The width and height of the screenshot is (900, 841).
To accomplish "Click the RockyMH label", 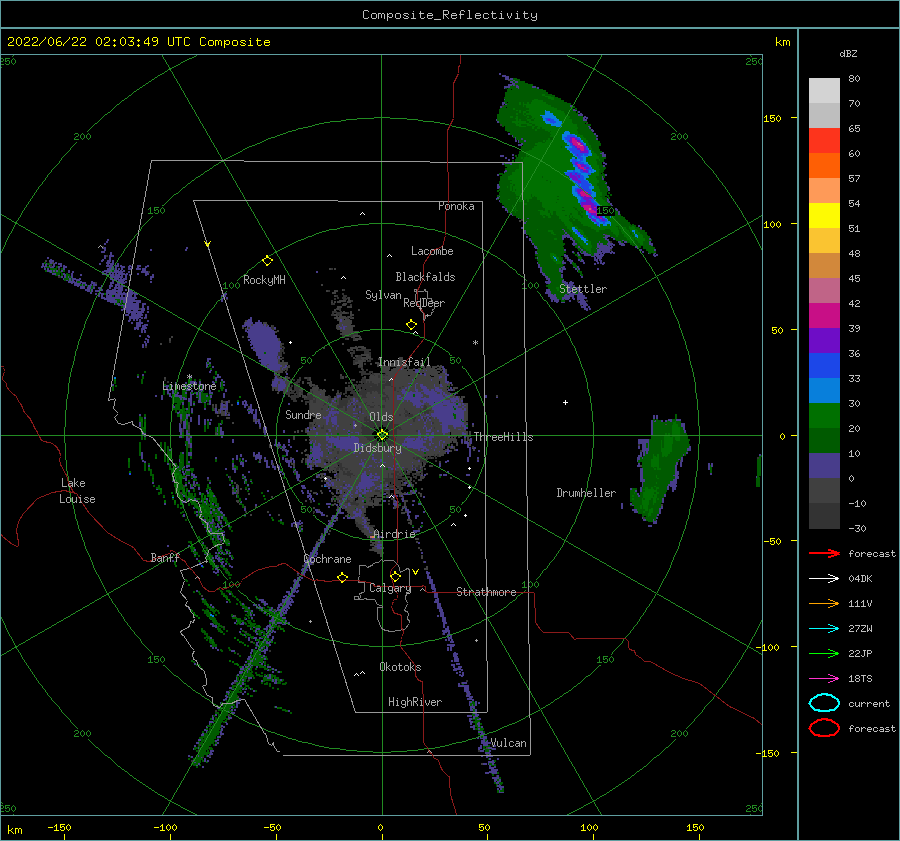I will [x=264, y=280].
